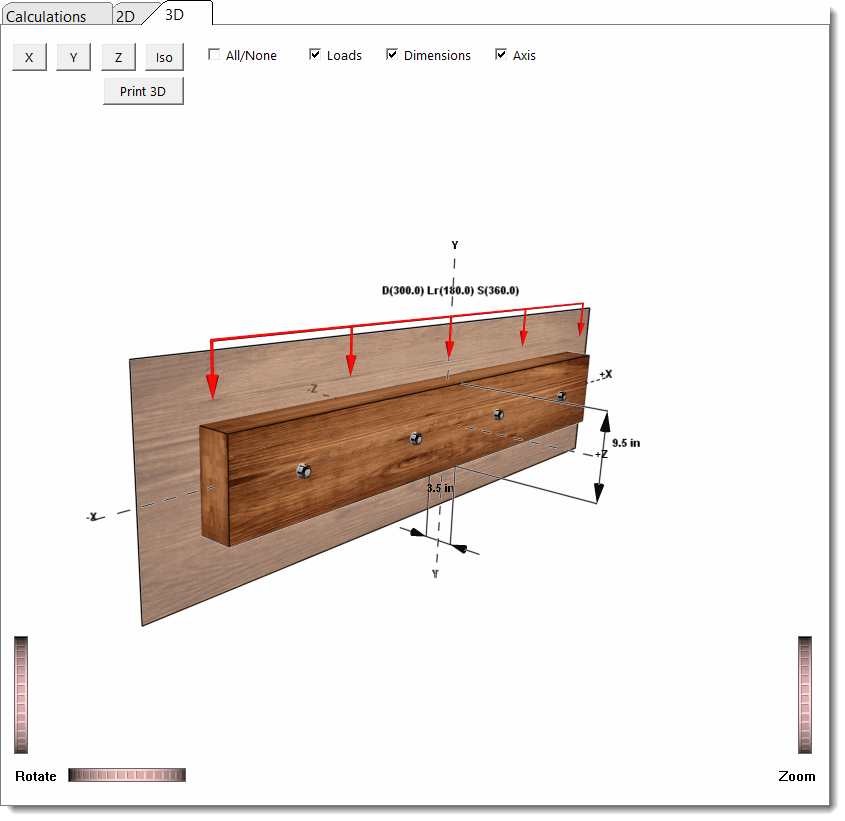Select the Z view button

click(x=118, y=57)
